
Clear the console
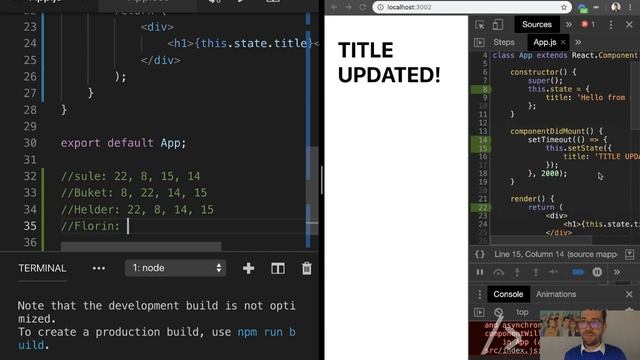[498, 312]
